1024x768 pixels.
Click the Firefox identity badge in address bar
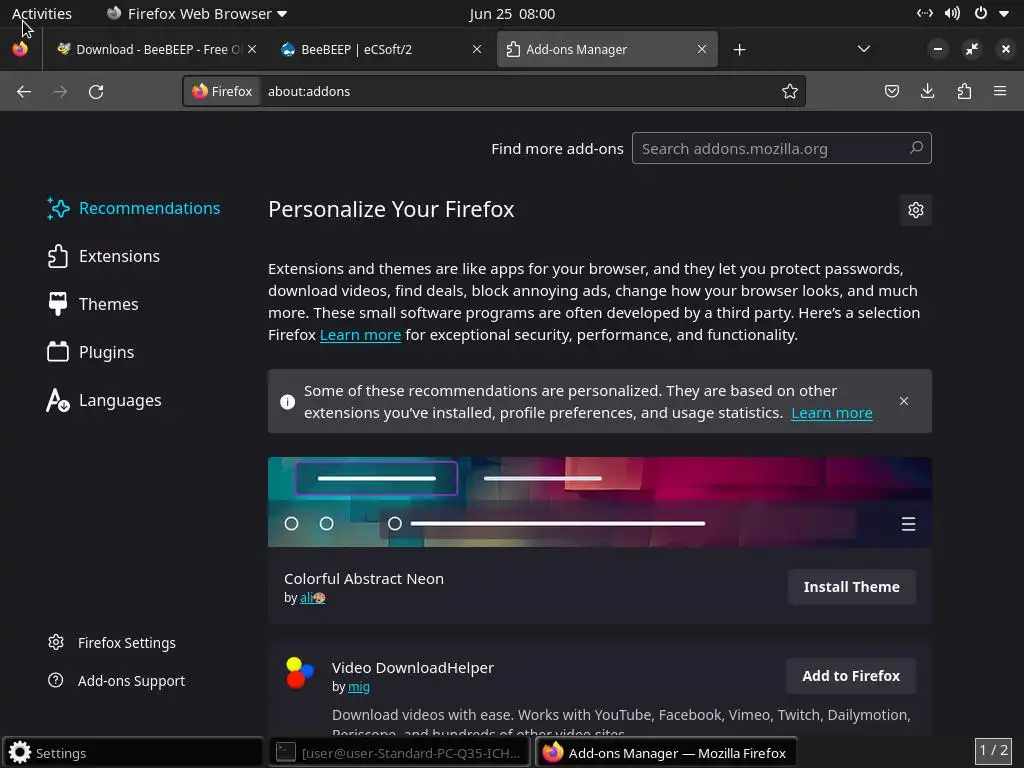pyautogui.click(x=222, y=91)
